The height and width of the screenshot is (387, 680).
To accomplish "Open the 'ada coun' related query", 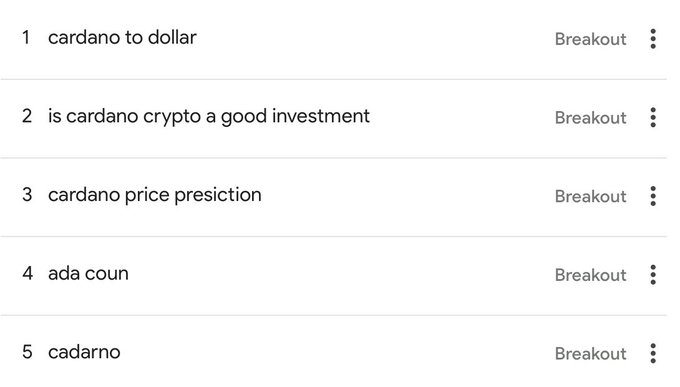I will click(x=88, y=274).
